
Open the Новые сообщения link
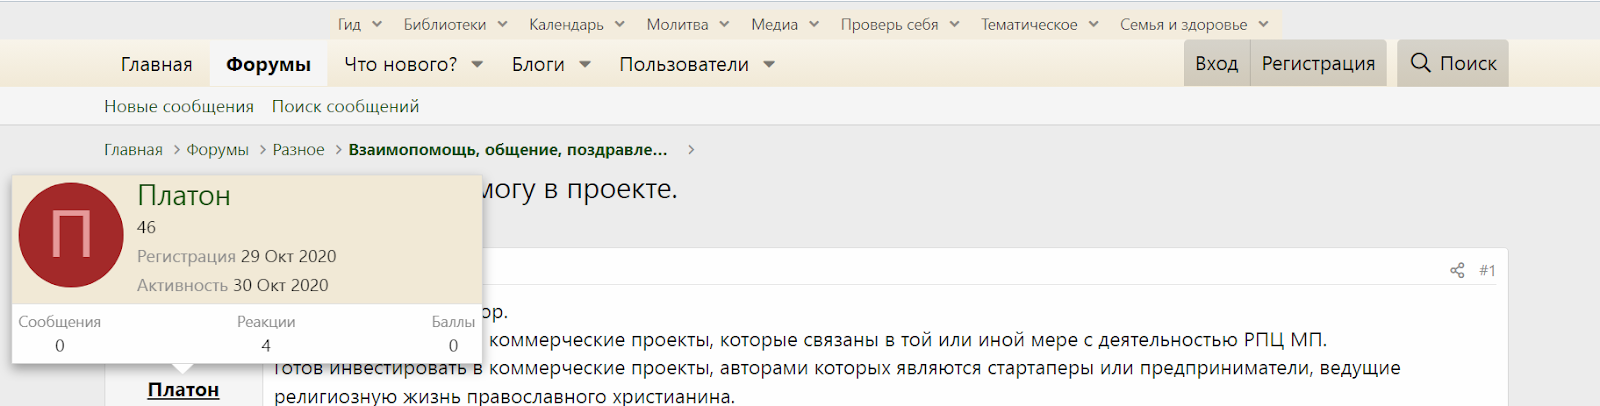179,106
